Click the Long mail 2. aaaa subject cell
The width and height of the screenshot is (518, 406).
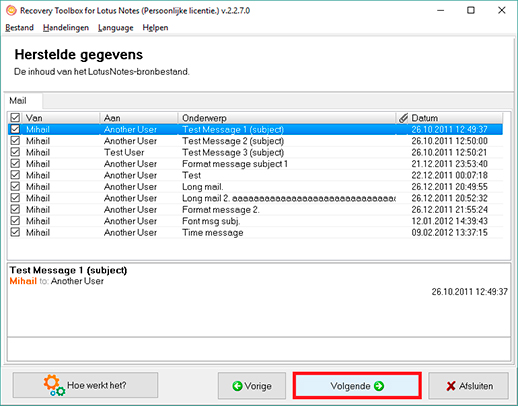pos(289,198)
